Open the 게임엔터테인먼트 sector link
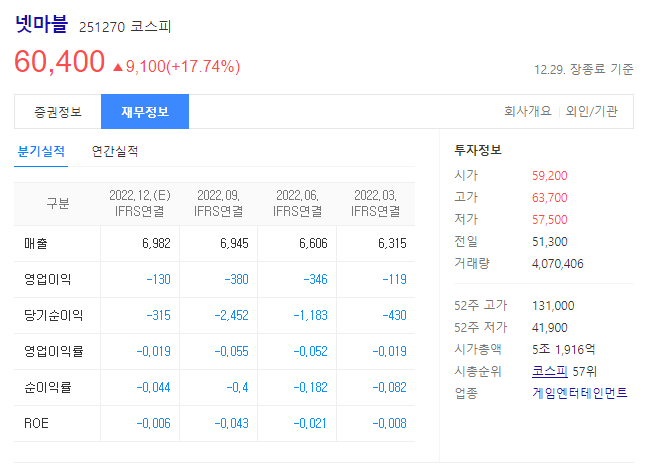Image resolution: width=654 pixels, height=464 pixels. 580,393
